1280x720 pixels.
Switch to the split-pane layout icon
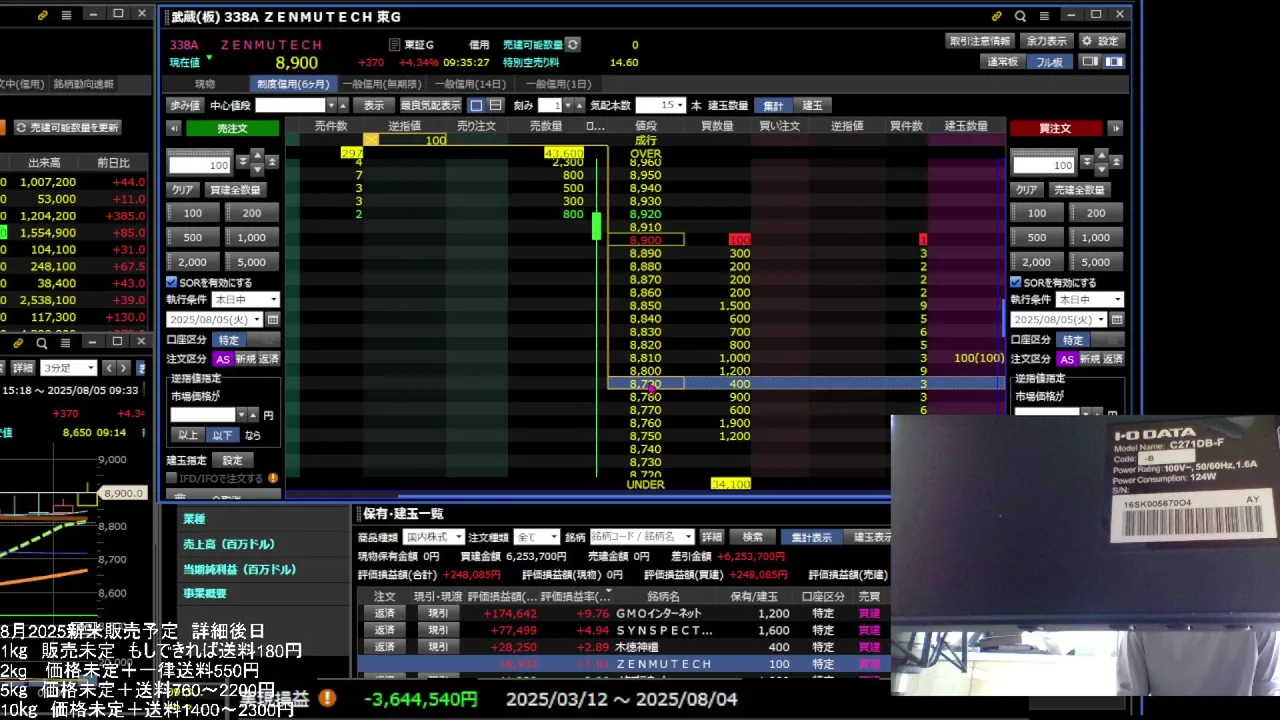[x=1113, y=61]
